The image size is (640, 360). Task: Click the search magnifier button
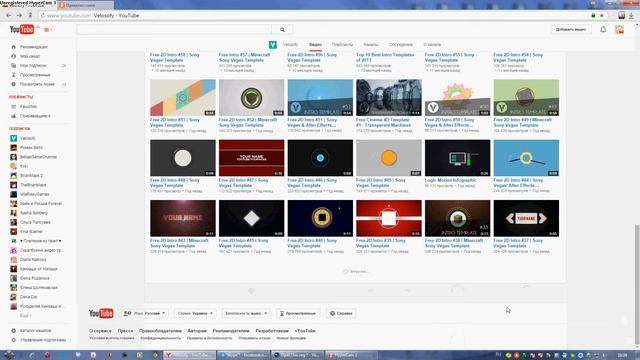[x=282, y=29]
